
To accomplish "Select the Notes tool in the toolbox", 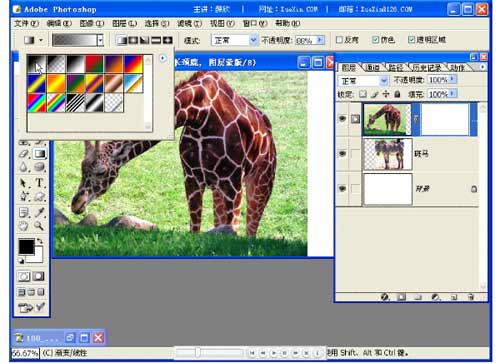I will click(x=24, y=212).
